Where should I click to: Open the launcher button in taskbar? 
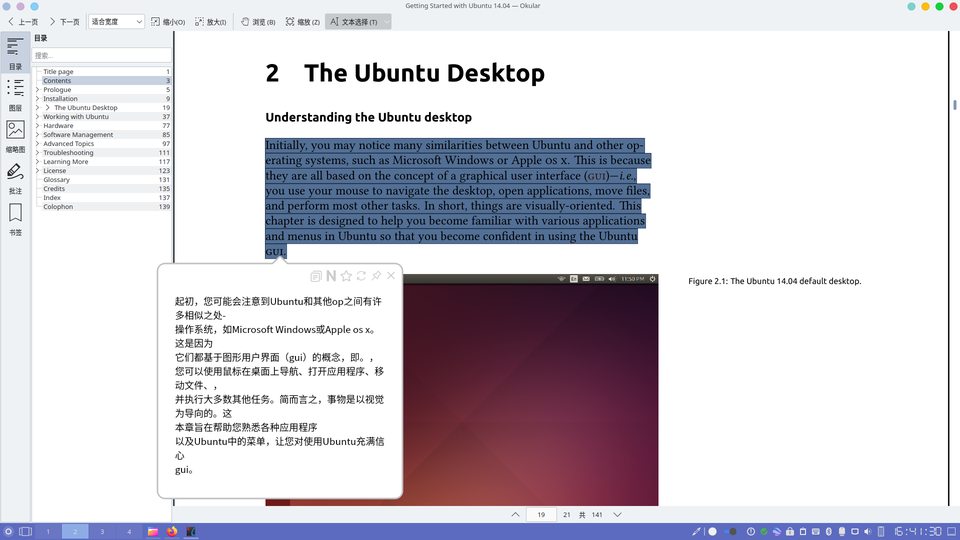9,531
